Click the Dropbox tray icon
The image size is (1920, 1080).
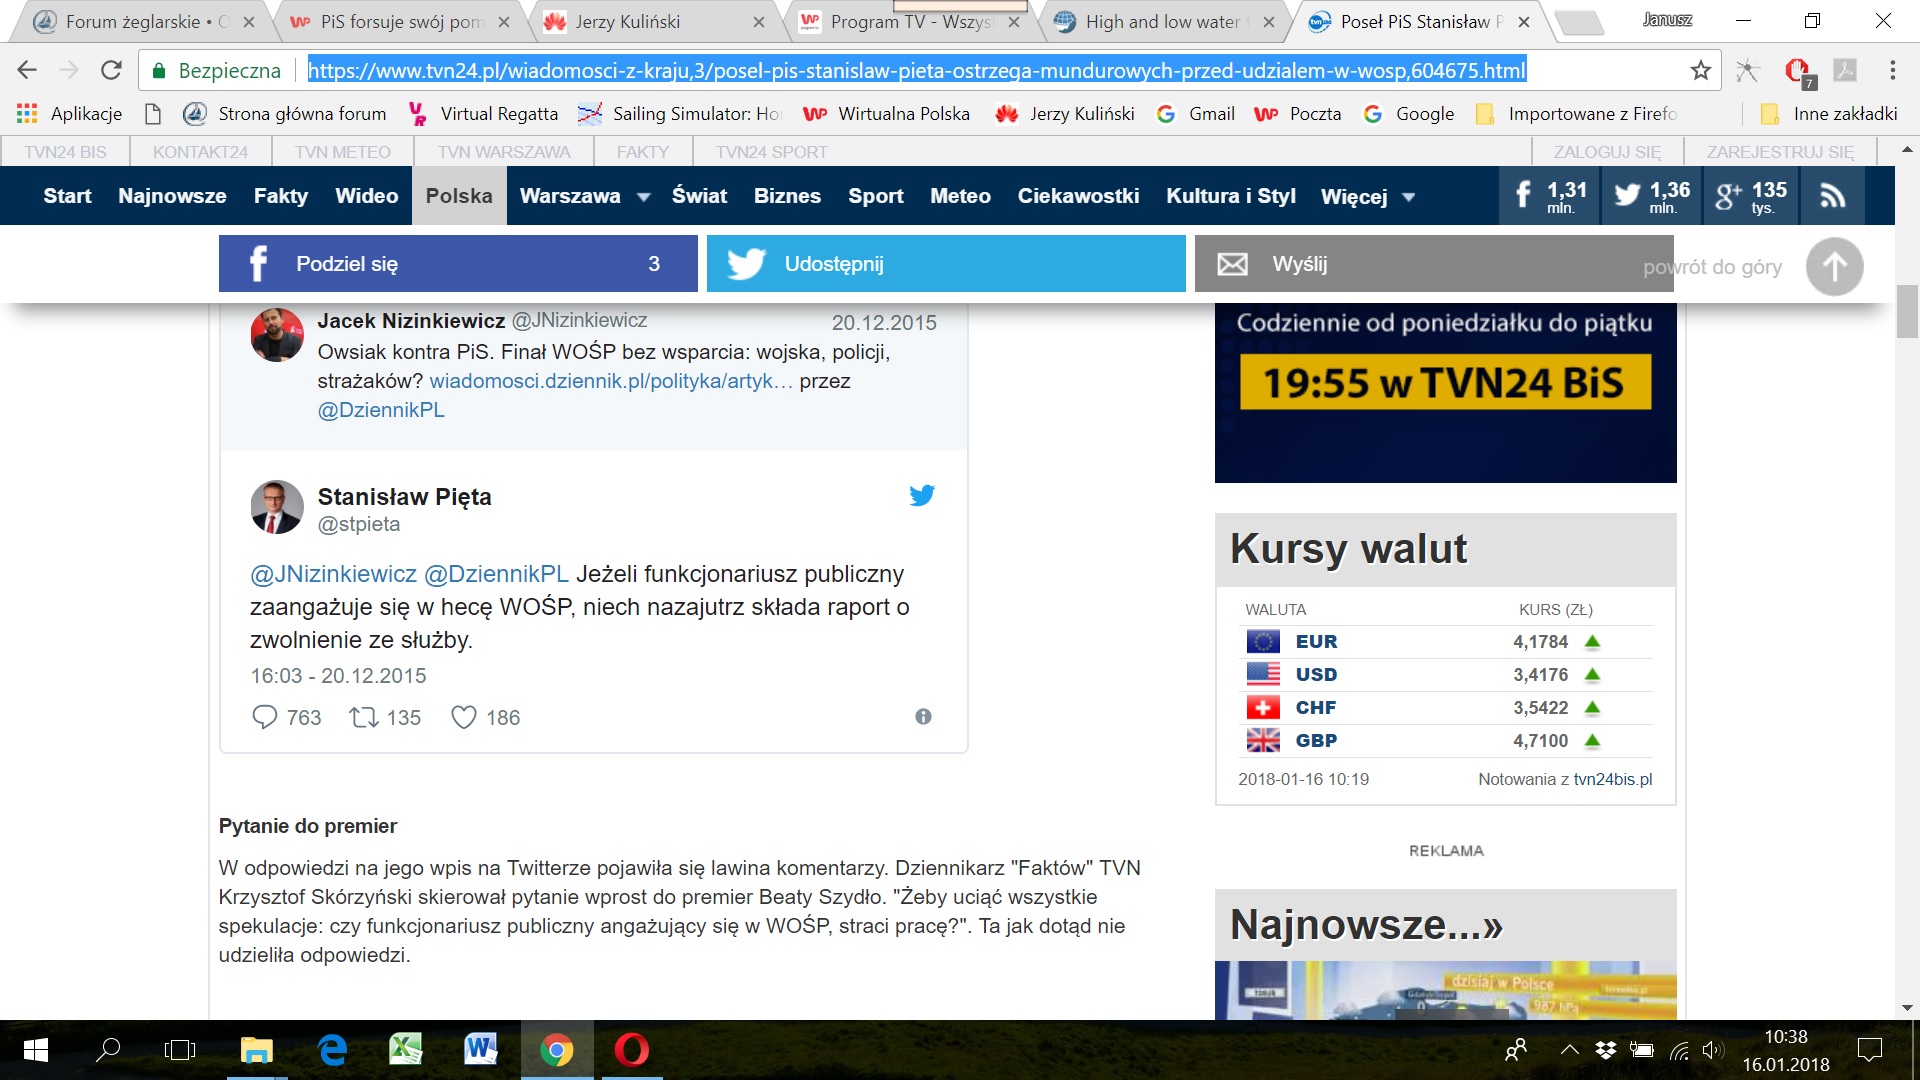(1606, 1050)
